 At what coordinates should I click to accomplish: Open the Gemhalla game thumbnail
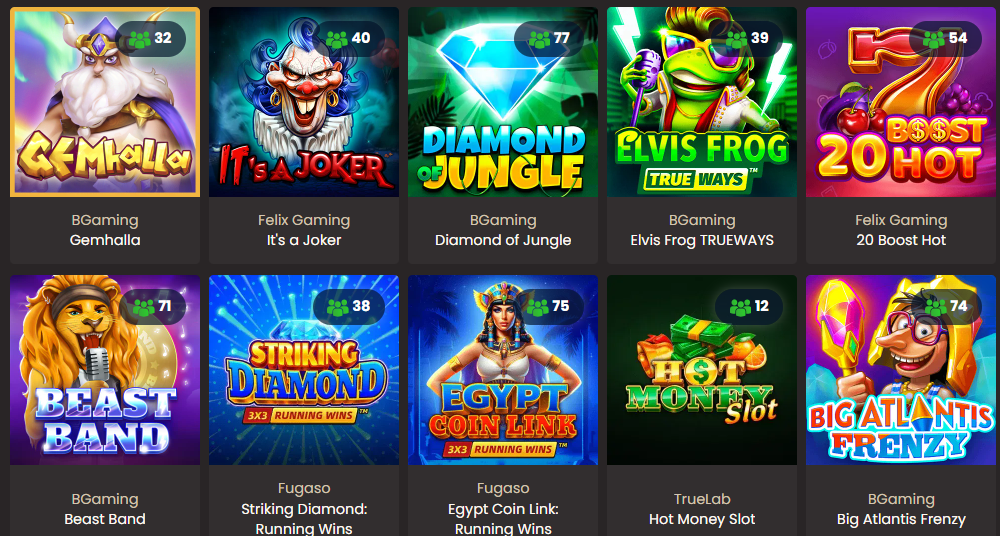[x=105, y=102]
